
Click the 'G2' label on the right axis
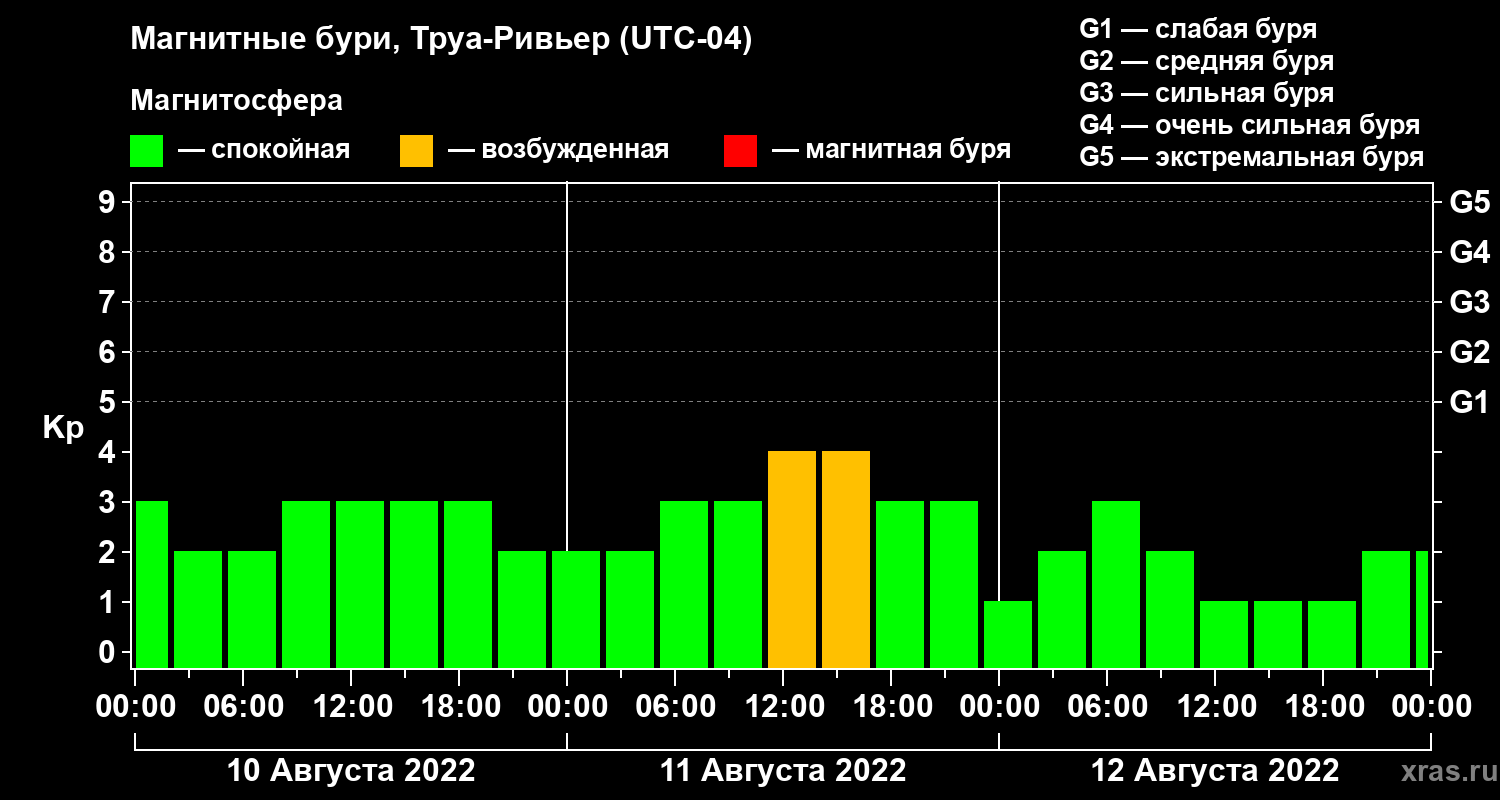1469,353
